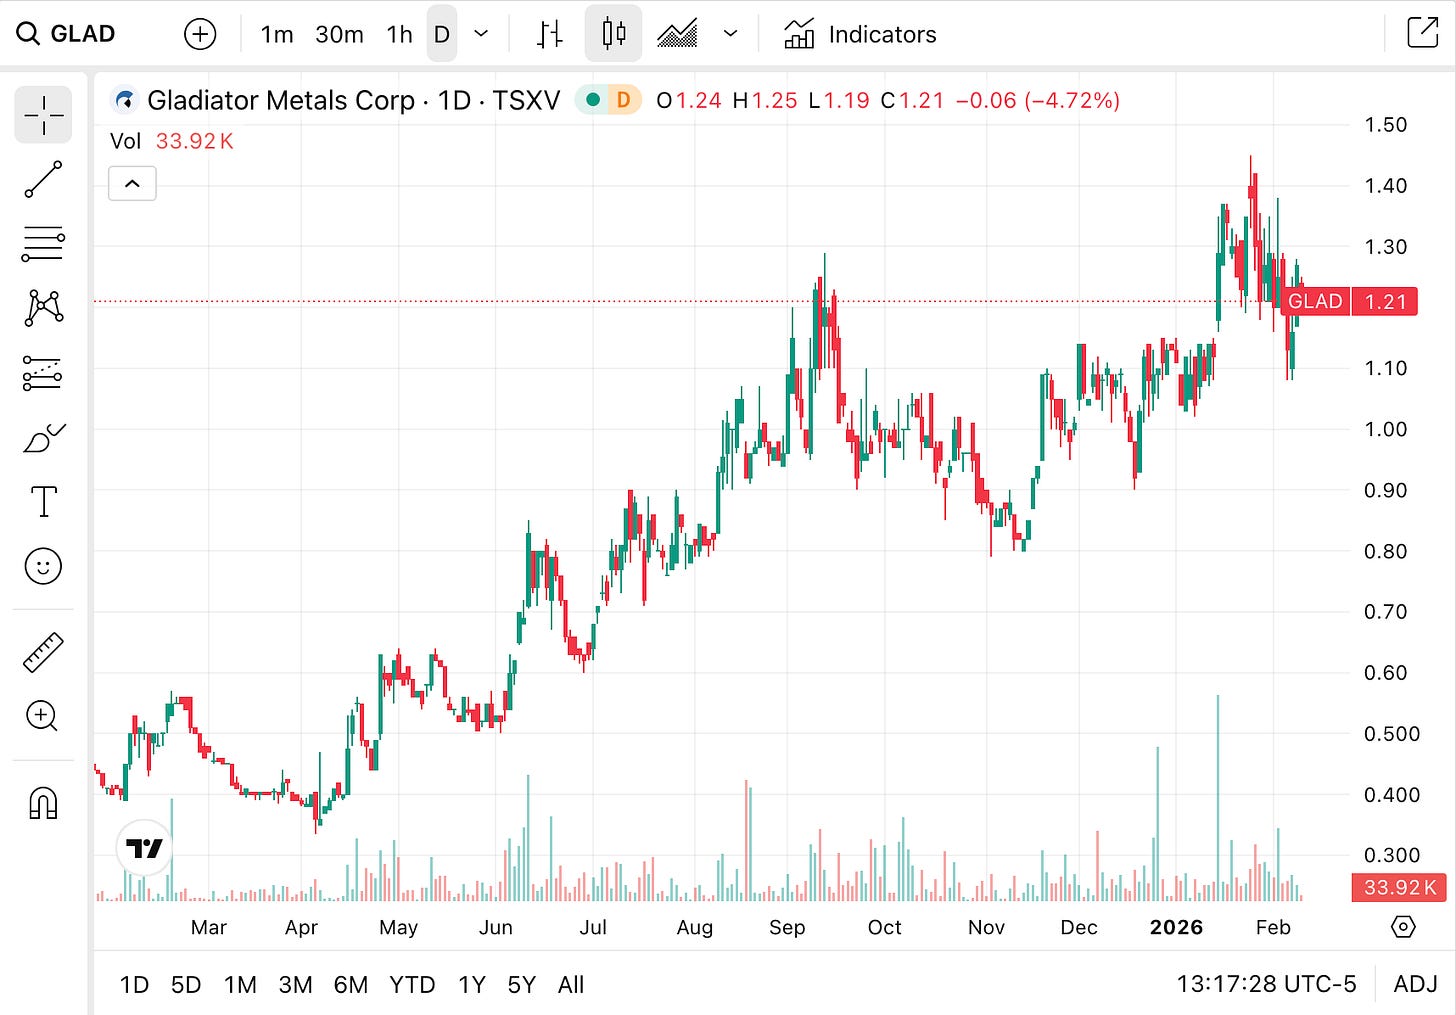This screenshot has width=1456, height=1015.
Task: Set range to All
Action: click(571, 985)
